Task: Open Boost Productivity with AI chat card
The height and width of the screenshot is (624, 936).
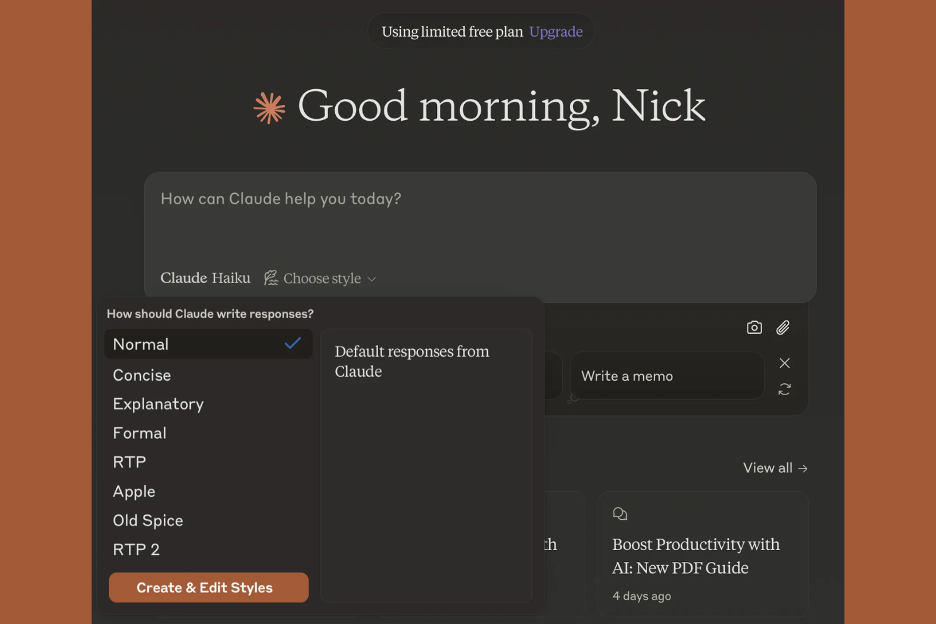Action: coord(703,554)
